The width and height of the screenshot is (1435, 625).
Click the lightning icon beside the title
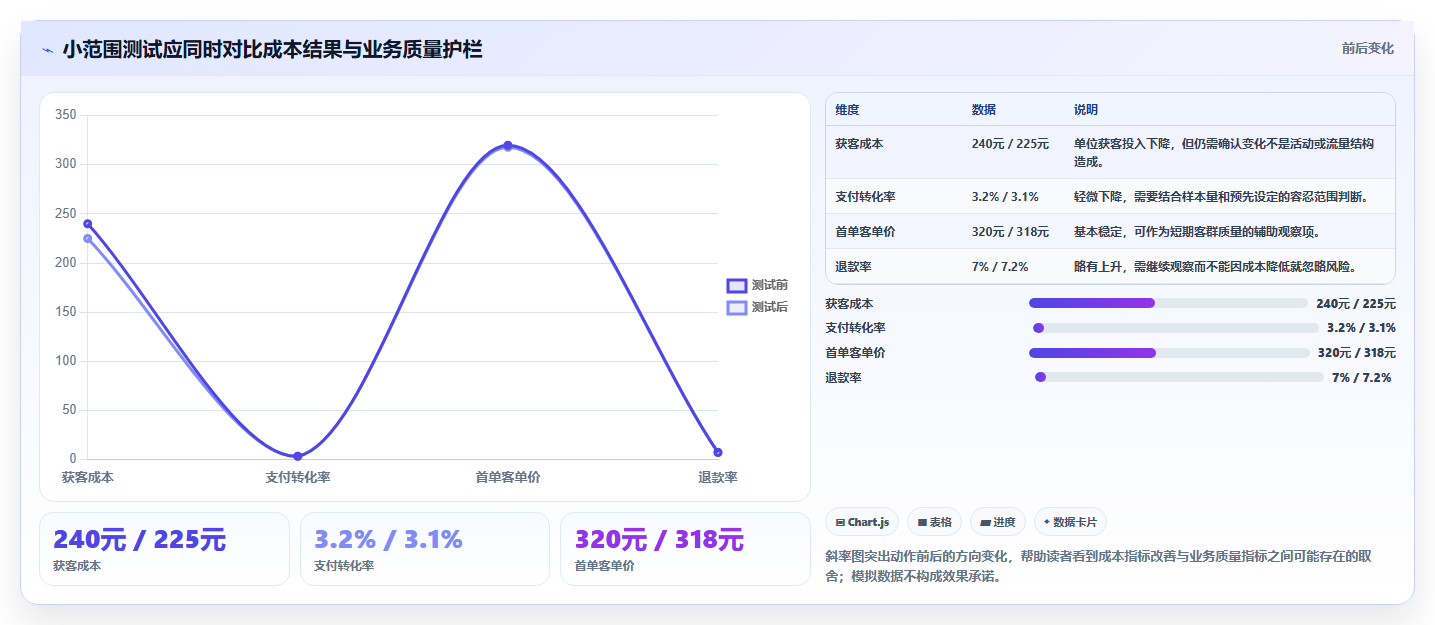point(47,50)
